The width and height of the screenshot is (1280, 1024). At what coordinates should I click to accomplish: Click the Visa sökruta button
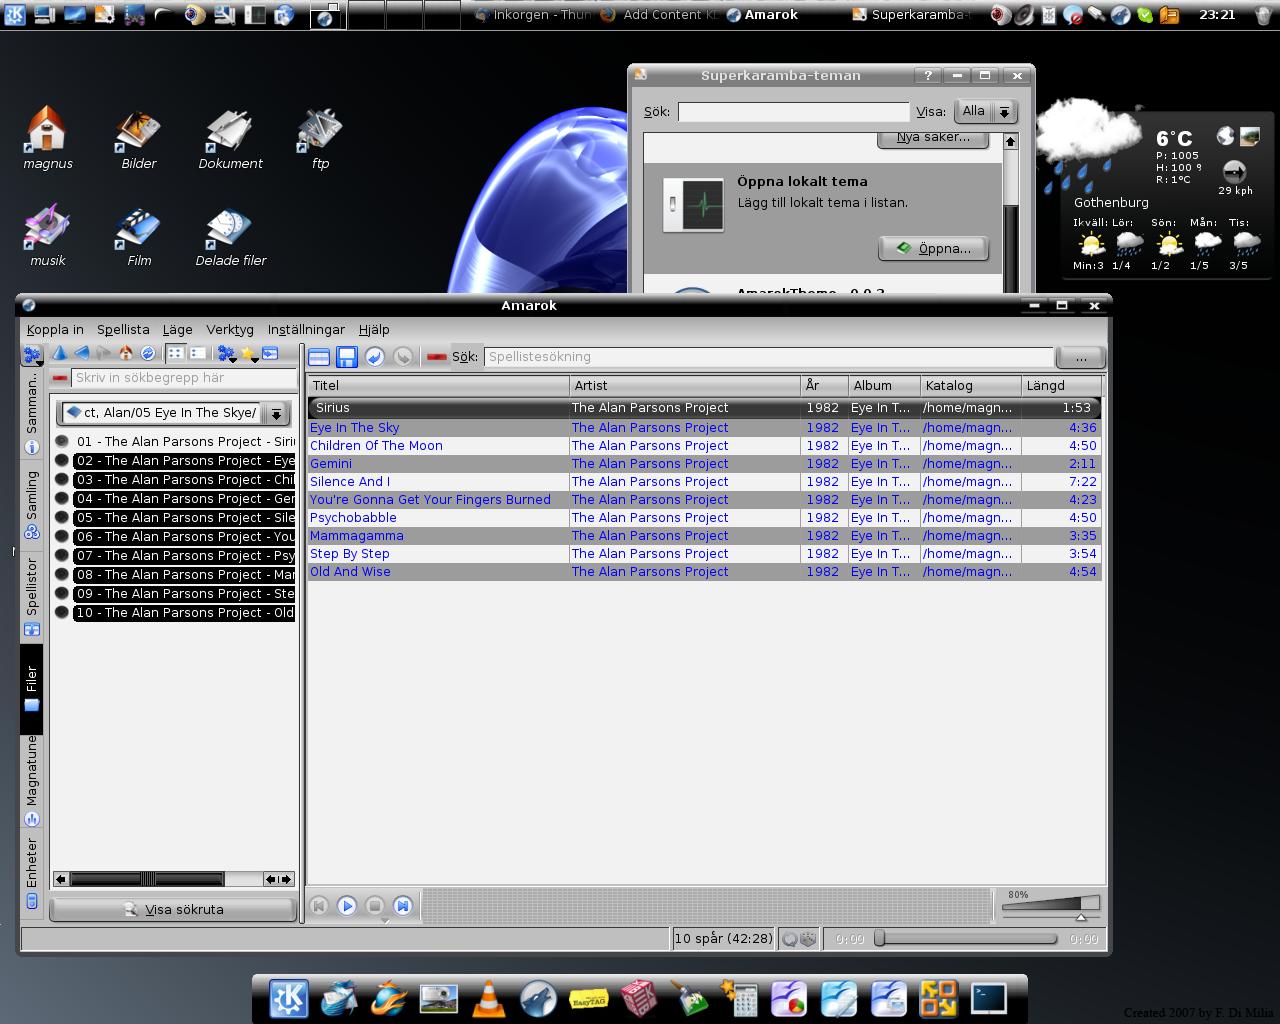[173, 909]
